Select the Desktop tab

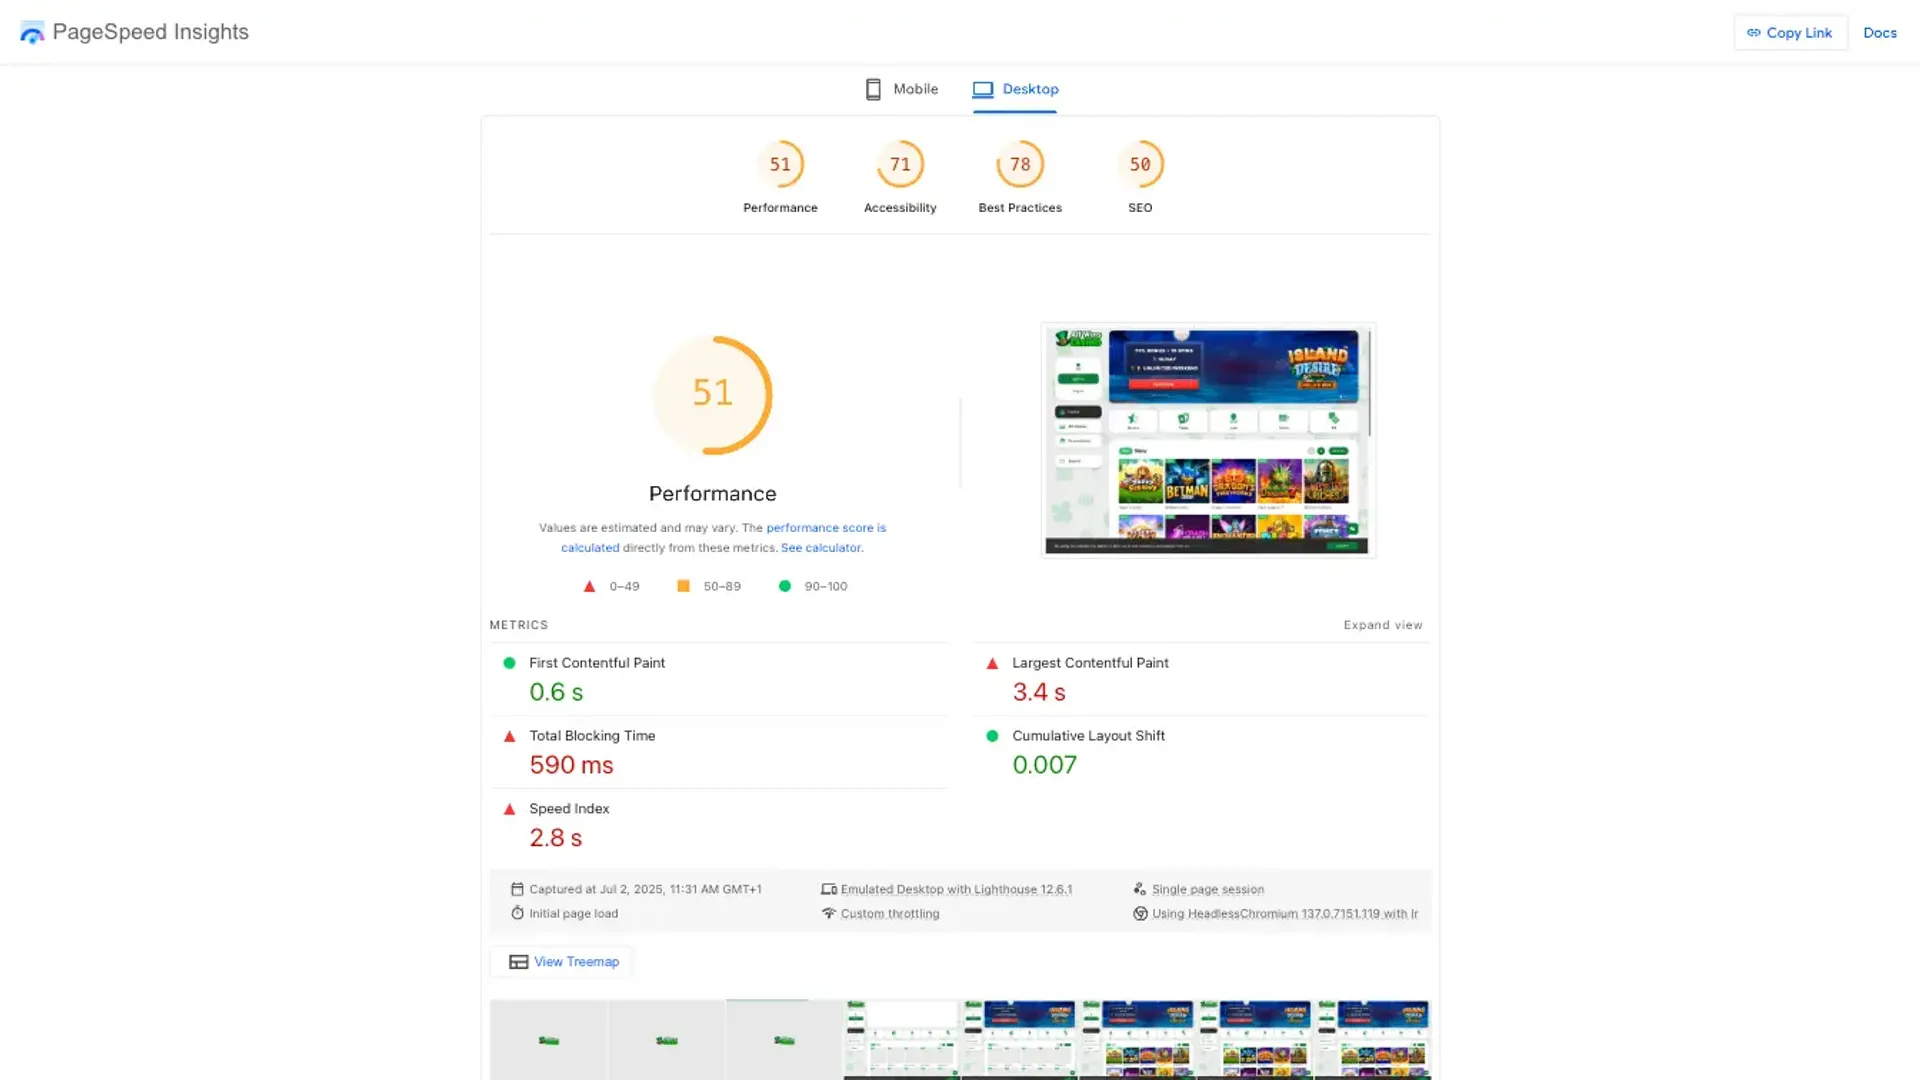[x=1015, y=89]
